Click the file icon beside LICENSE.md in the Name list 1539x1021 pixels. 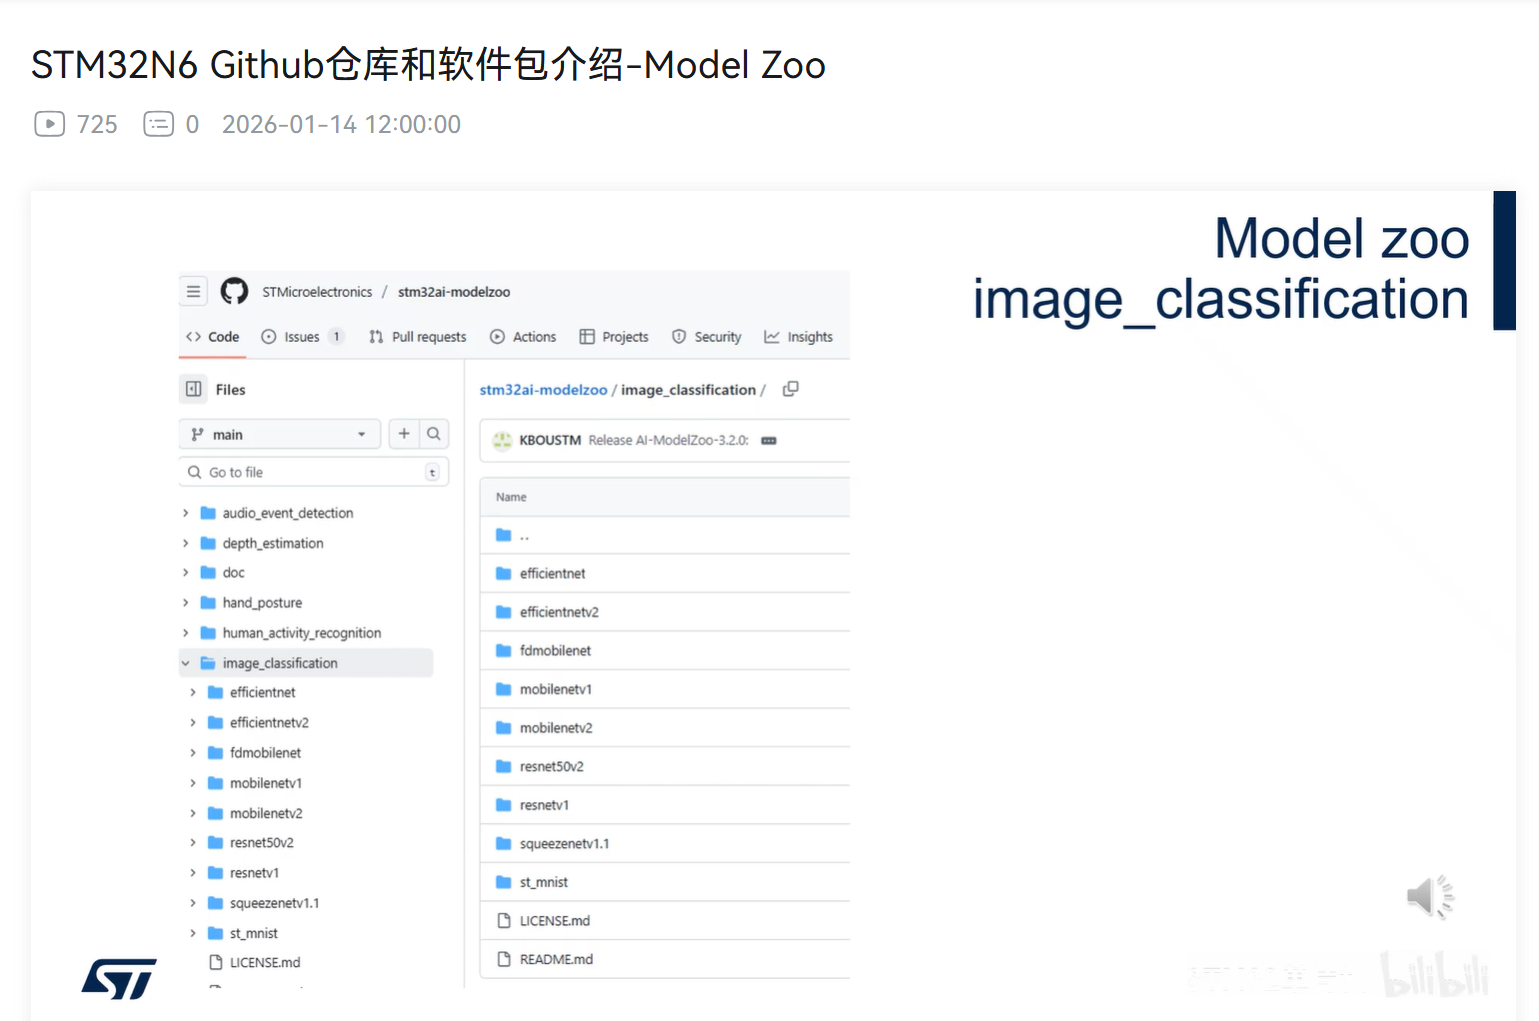[x=504, y=921]
